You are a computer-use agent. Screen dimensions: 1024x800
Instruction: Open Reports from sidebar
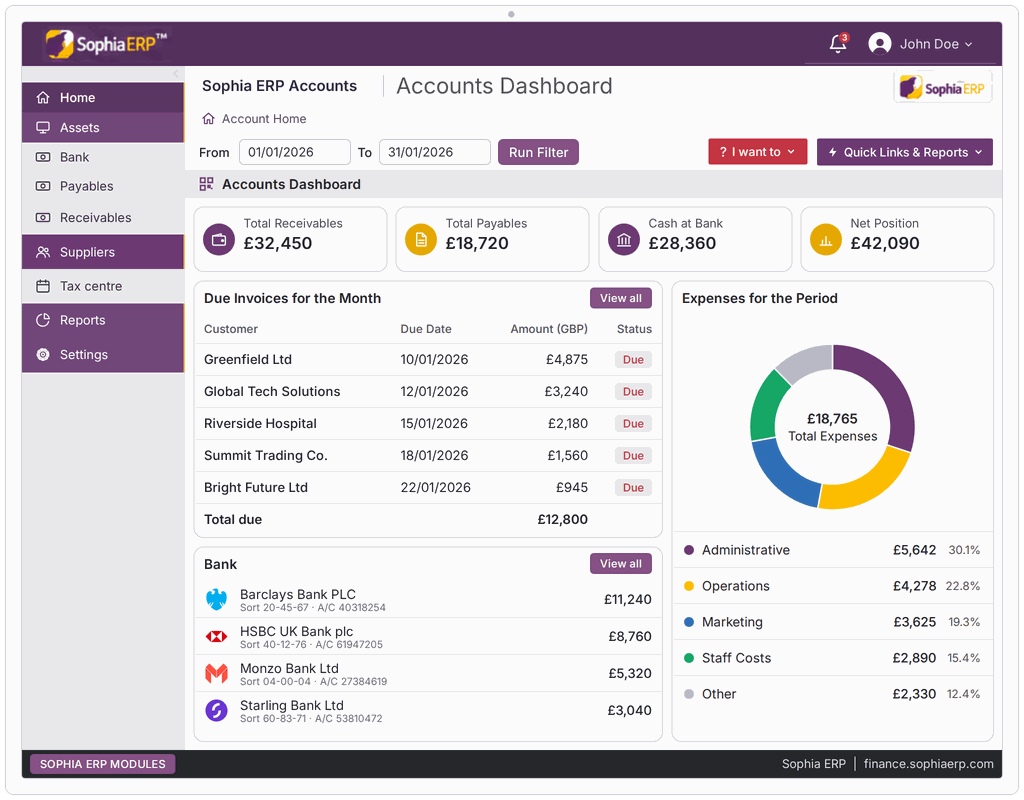click(103, 320)
